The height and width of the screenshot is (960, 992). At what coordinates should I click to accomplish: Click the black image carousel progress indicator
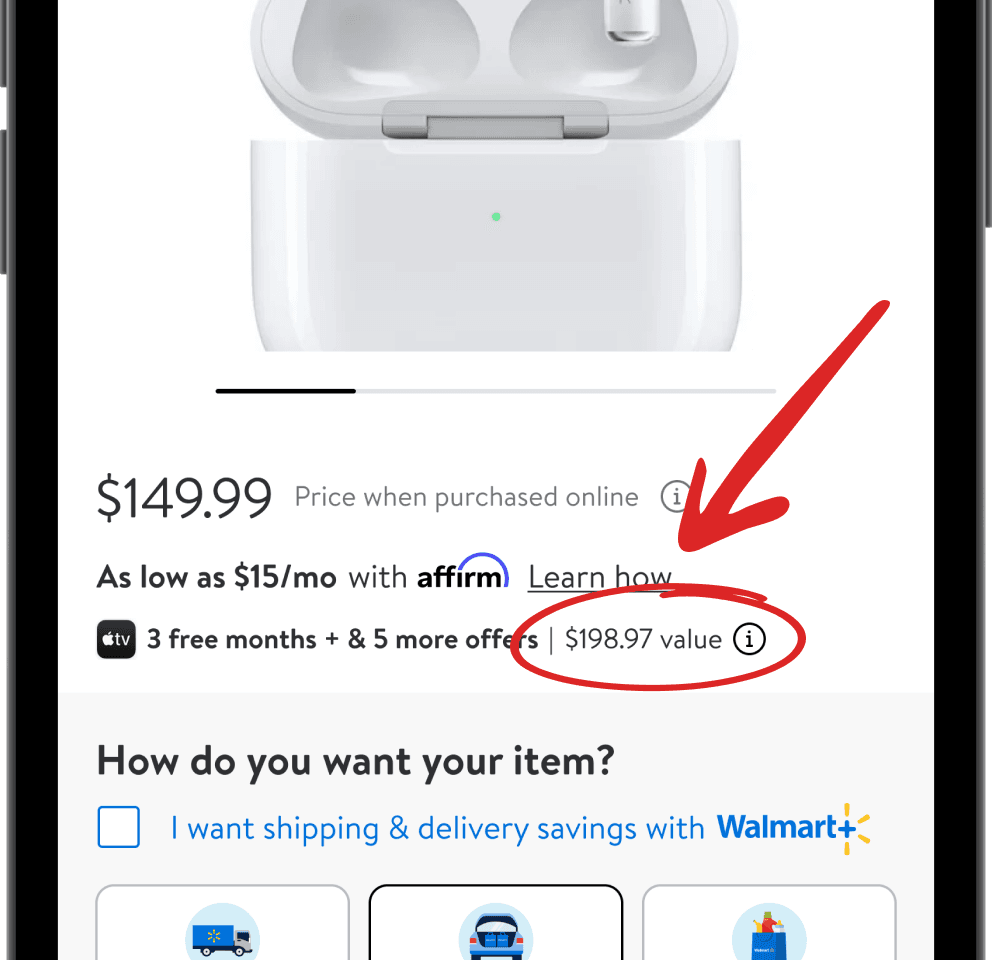click(285, 391)
